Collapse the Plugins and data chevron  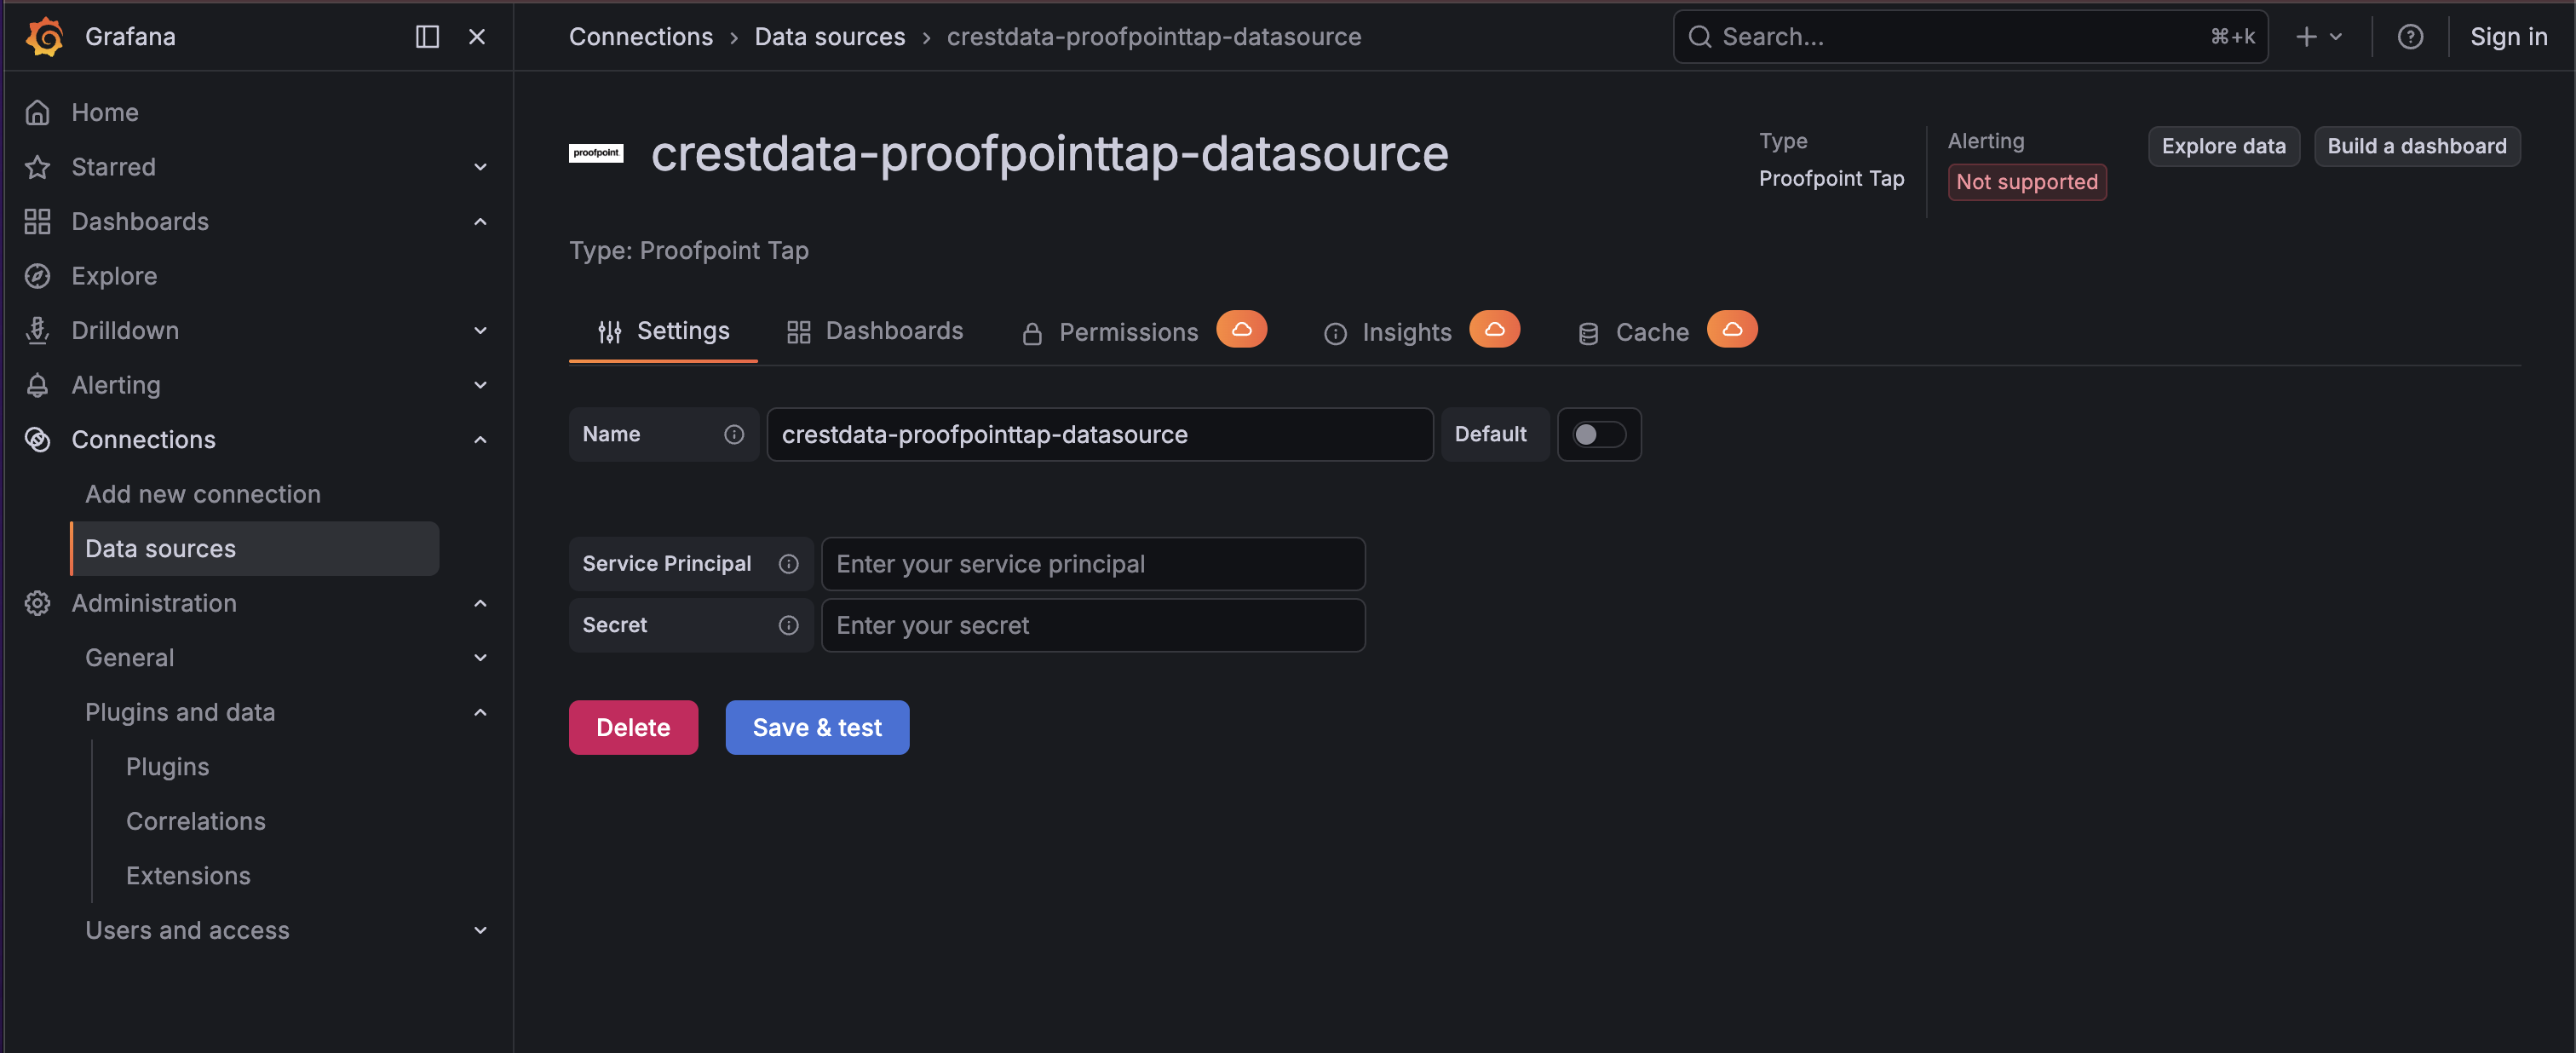point(480,712)
